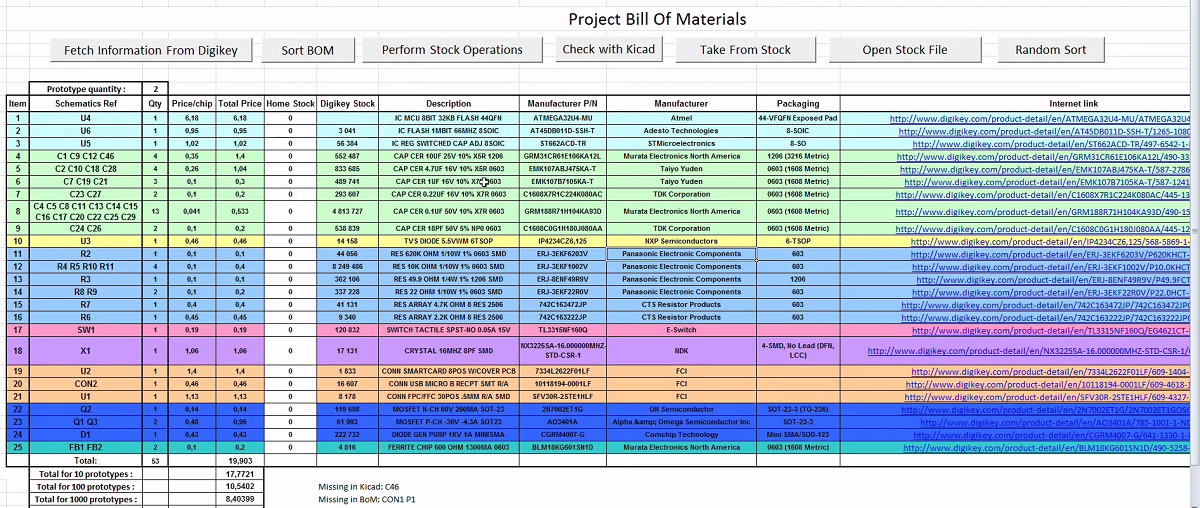Open Stock File via its button
This screenshot has width=1200, height=508.
(904, 50)
